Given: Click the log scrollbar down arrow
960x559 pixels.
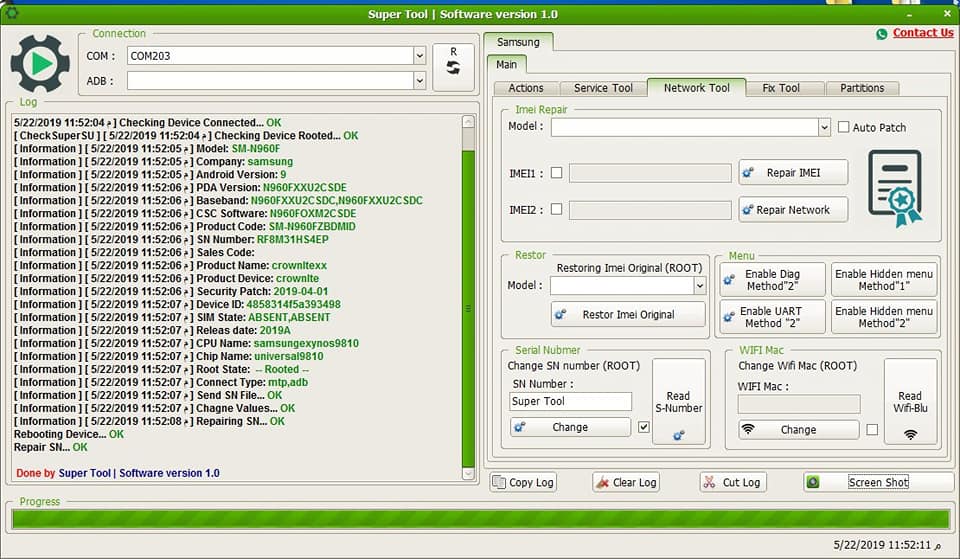Looking at the screenshot, I should 468,473.
